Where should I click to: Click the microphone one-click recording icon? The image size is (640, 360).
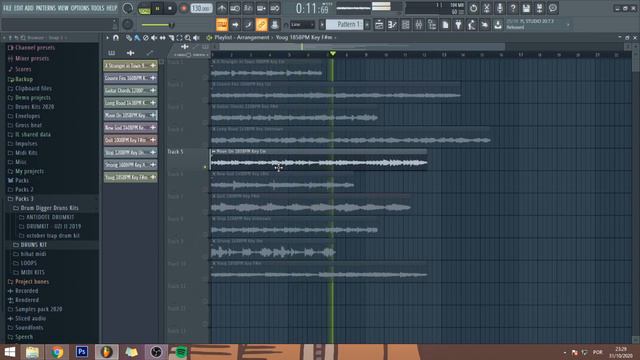click(x=500, y=8)
